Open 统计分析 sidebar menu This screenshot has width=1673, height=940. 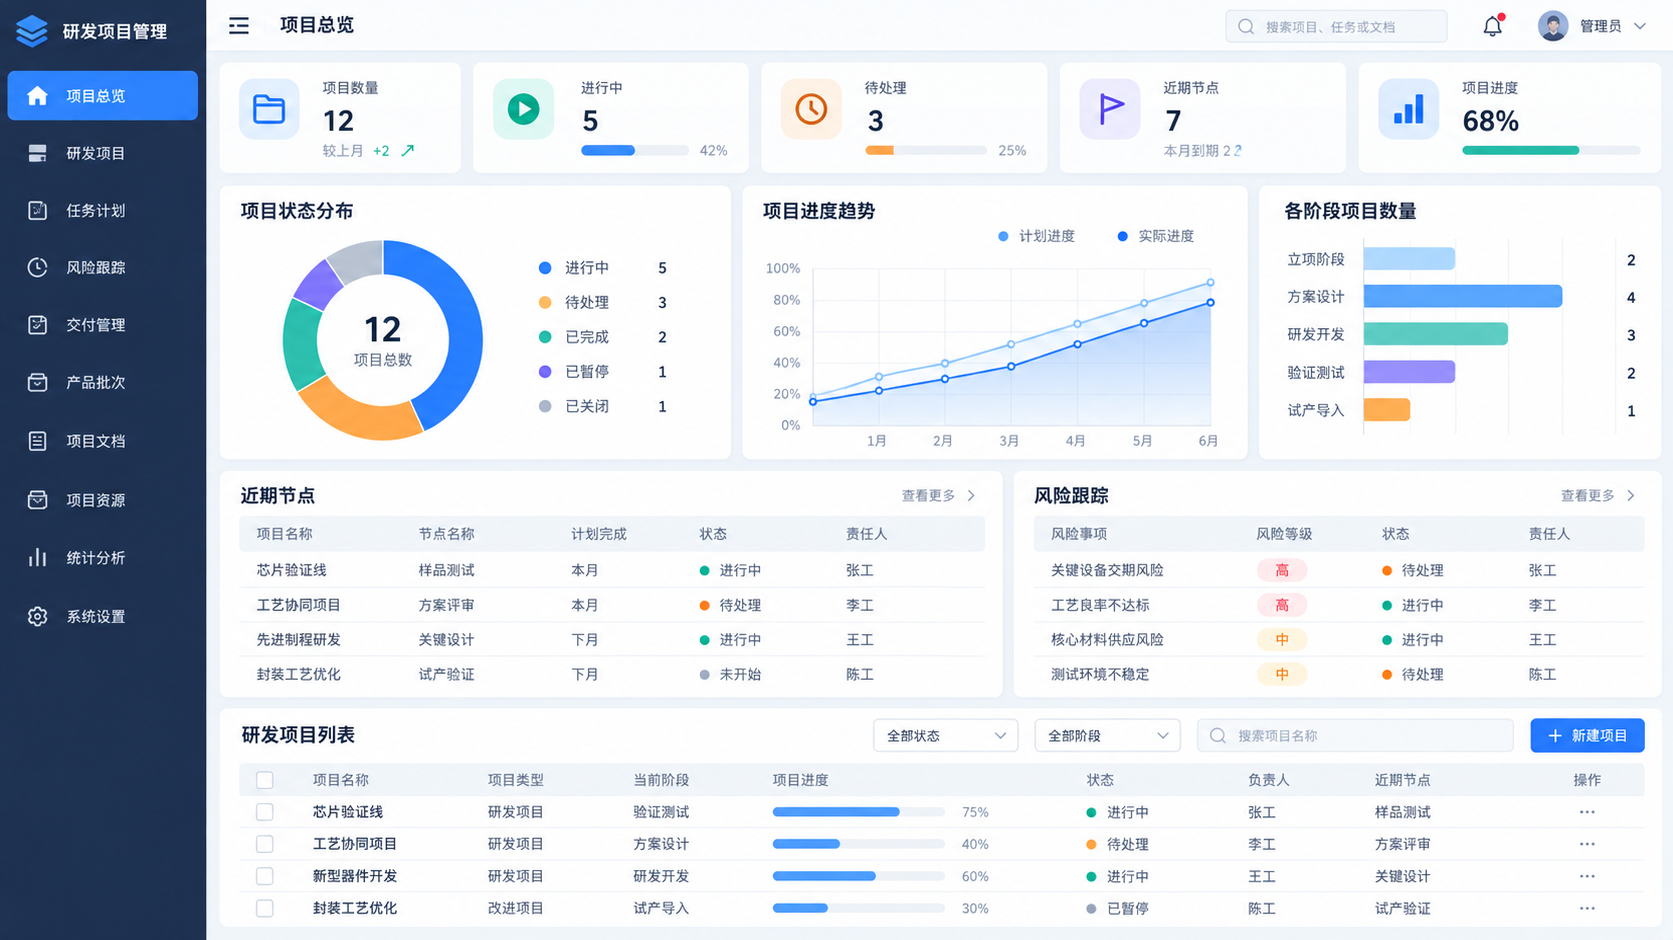coord(102,558)
